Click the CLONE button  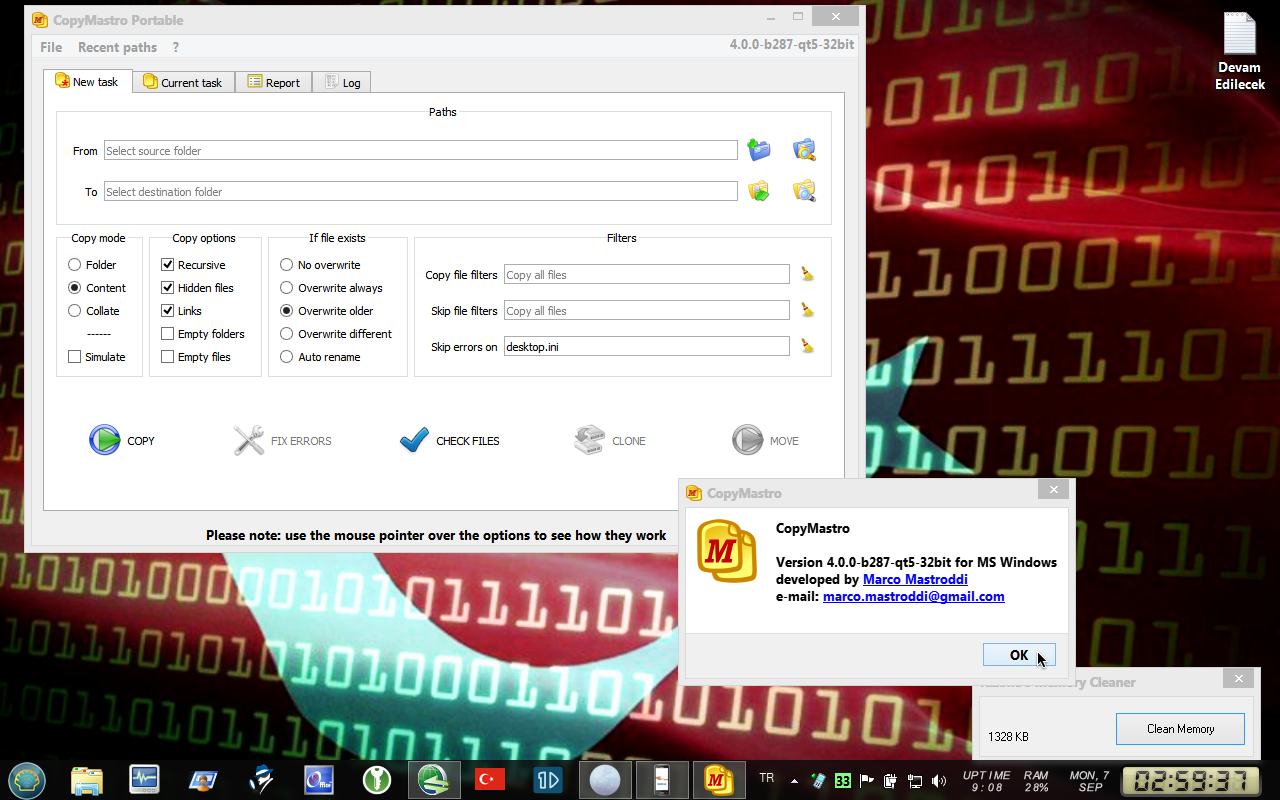tap(609, 441)
